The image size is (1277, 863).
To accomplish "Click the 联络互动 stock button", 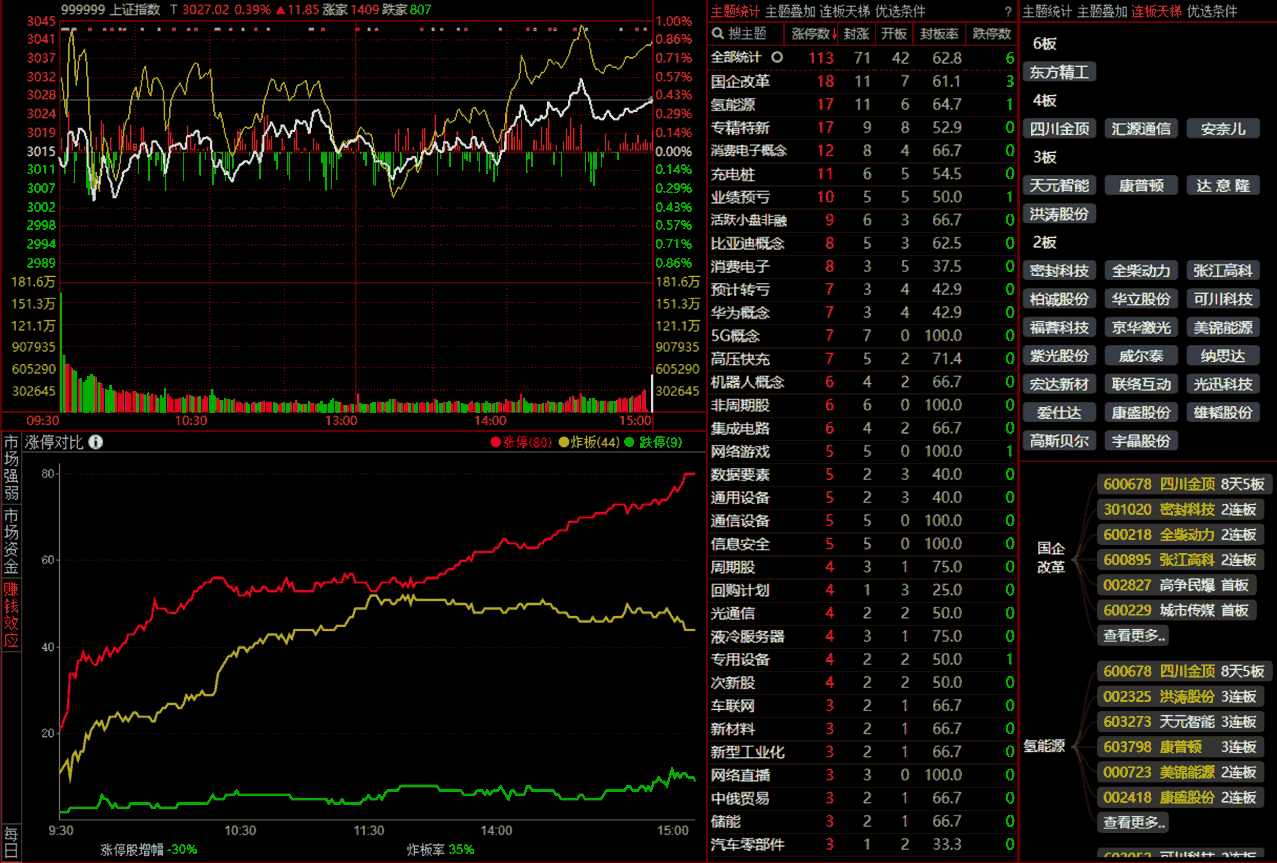I will point(1141,384).
